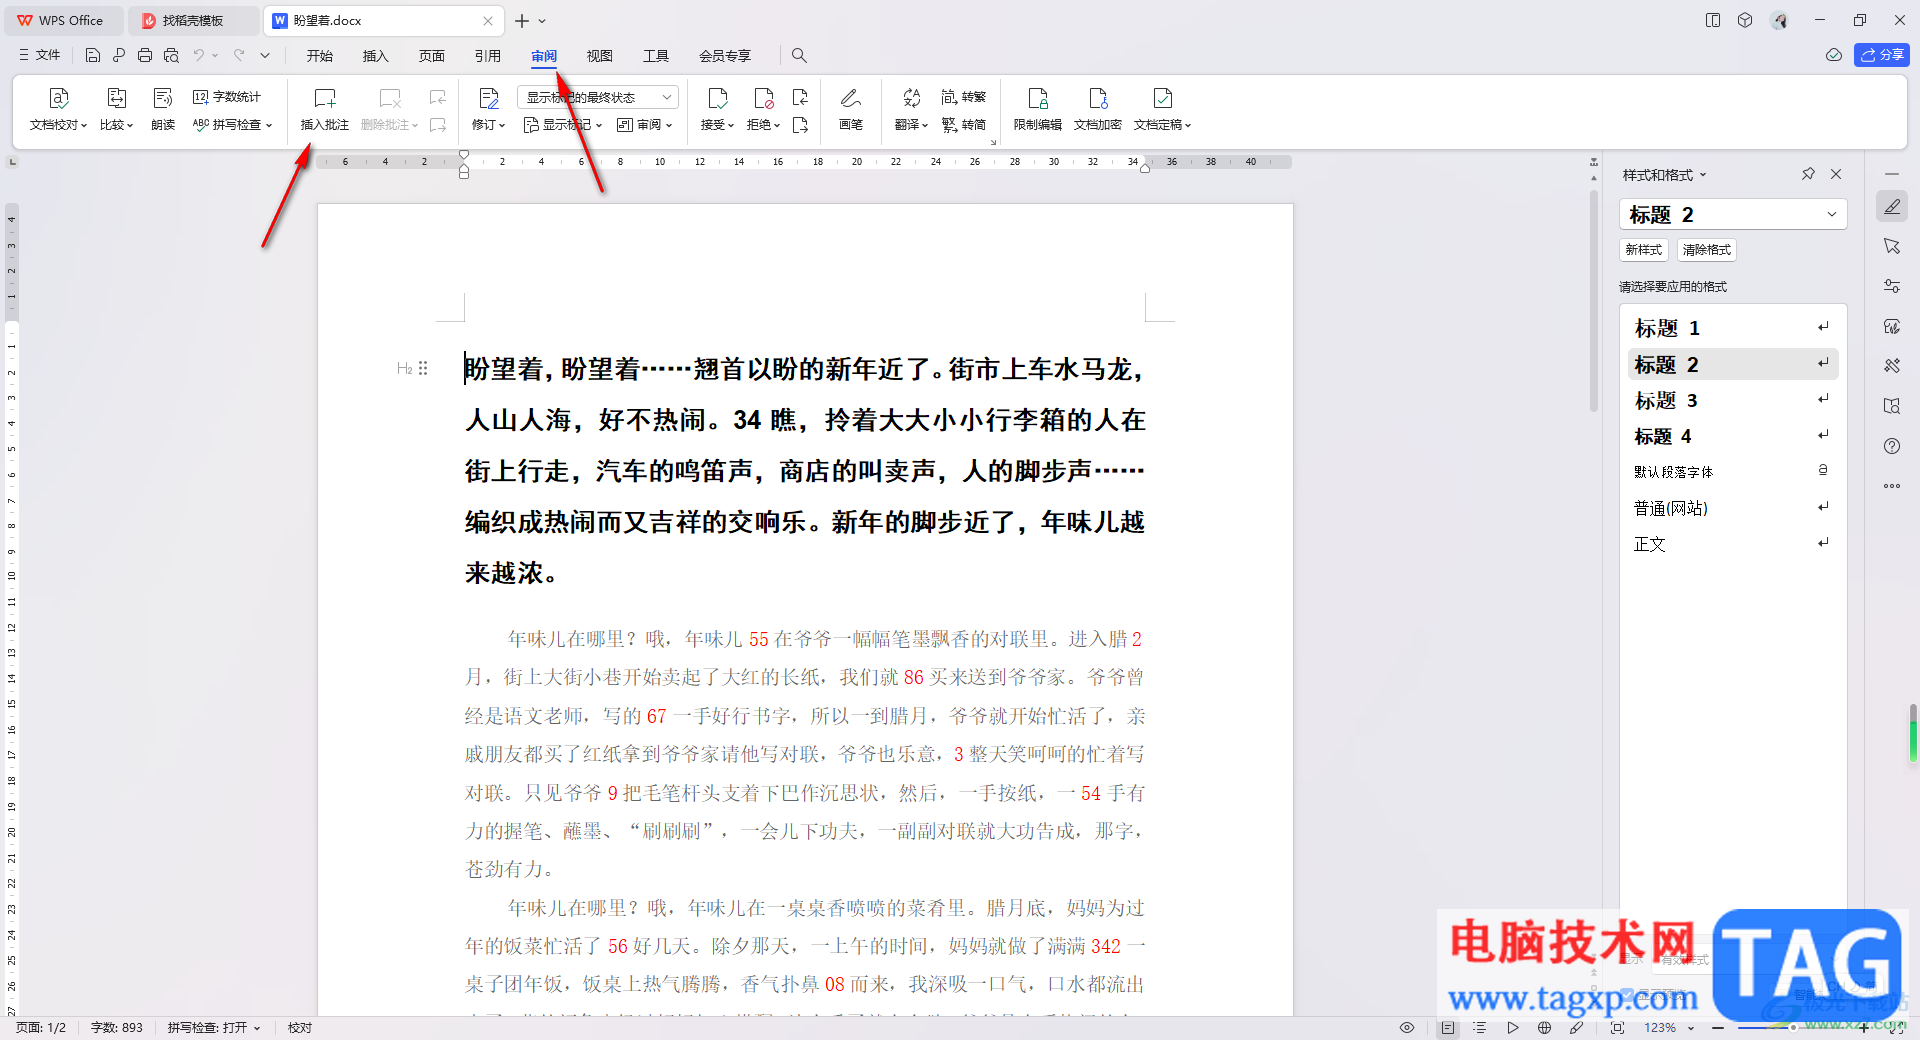Image resolution: width=1920 pixels, height=1040 pixels.
Task: Open the 标题 2 current style dropdown
Action: tap(1733, 214)
